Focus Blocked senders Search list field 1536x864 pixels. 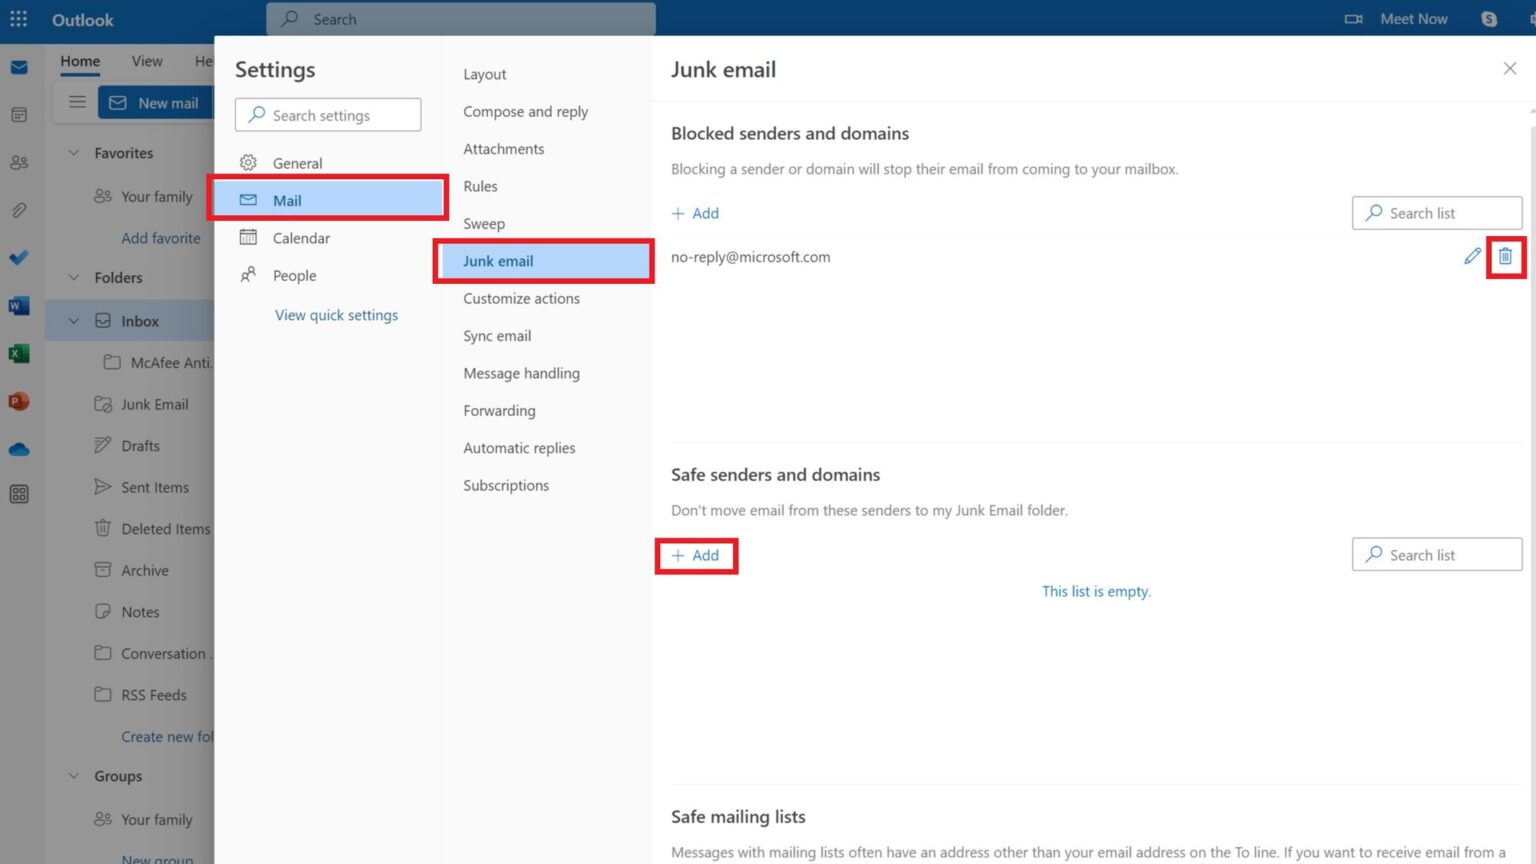pos(1437,213)
